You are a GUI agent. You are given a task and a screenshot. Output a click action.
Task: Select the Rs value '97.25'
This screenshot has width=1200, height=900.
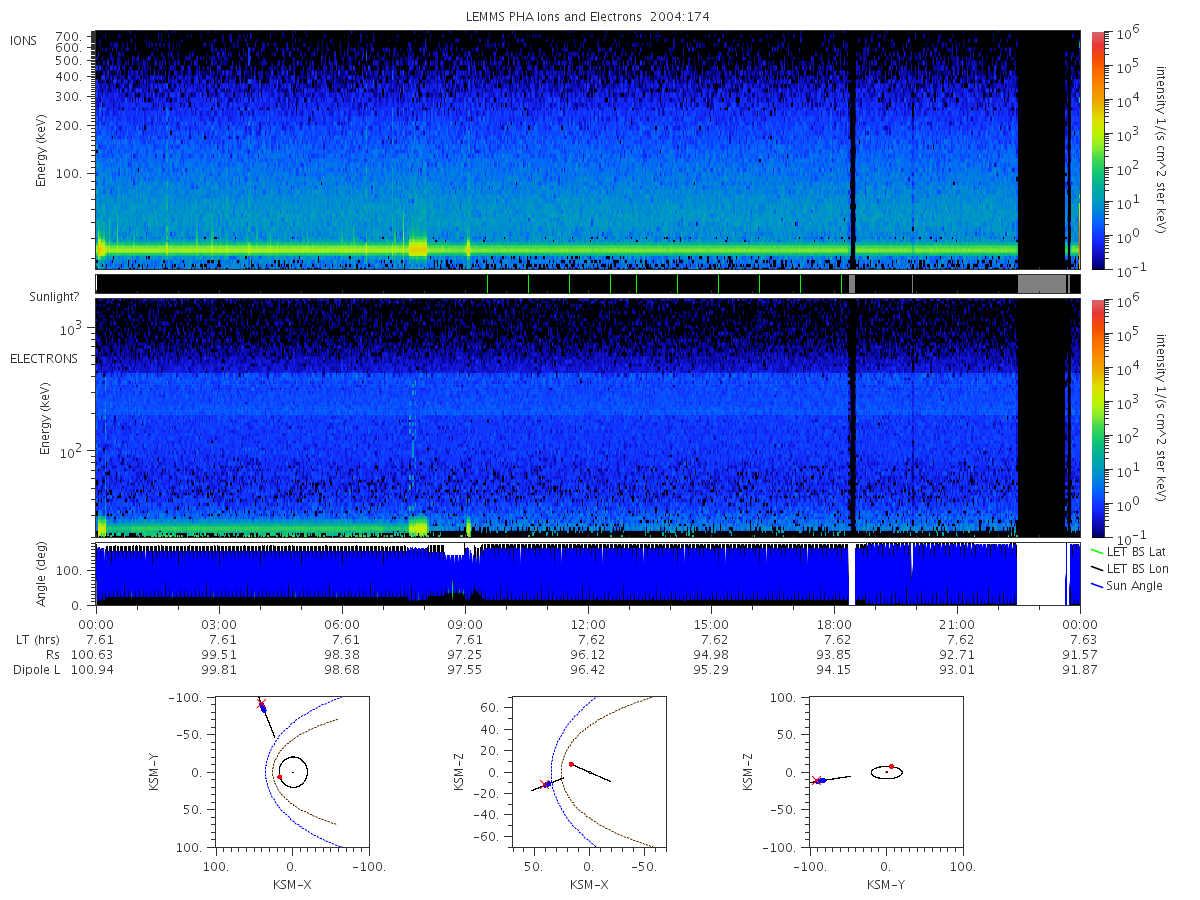[466, 654]
